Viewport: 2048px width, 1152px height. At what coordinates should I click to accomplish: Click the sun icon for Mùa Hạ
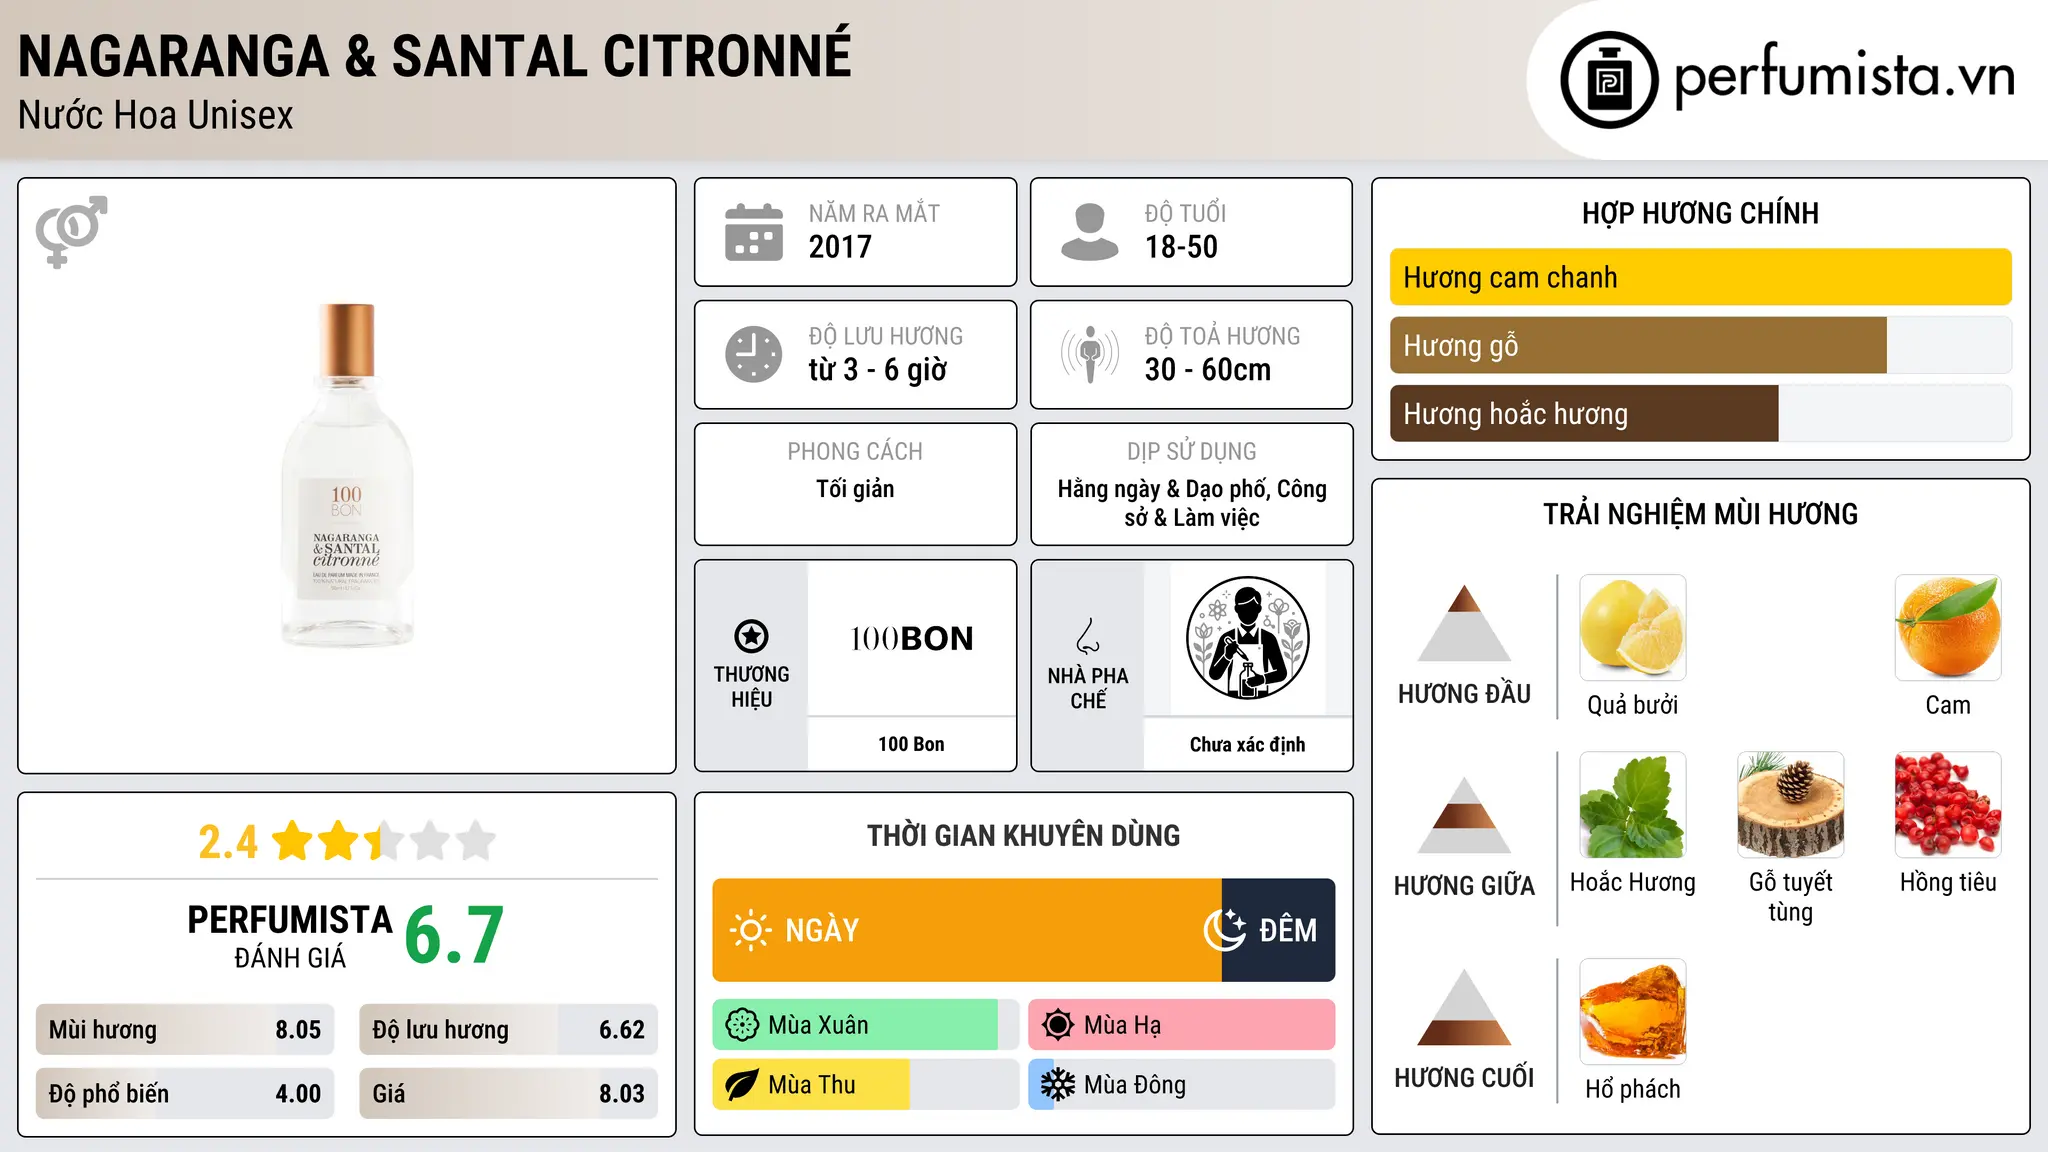coord(1058,1025)
